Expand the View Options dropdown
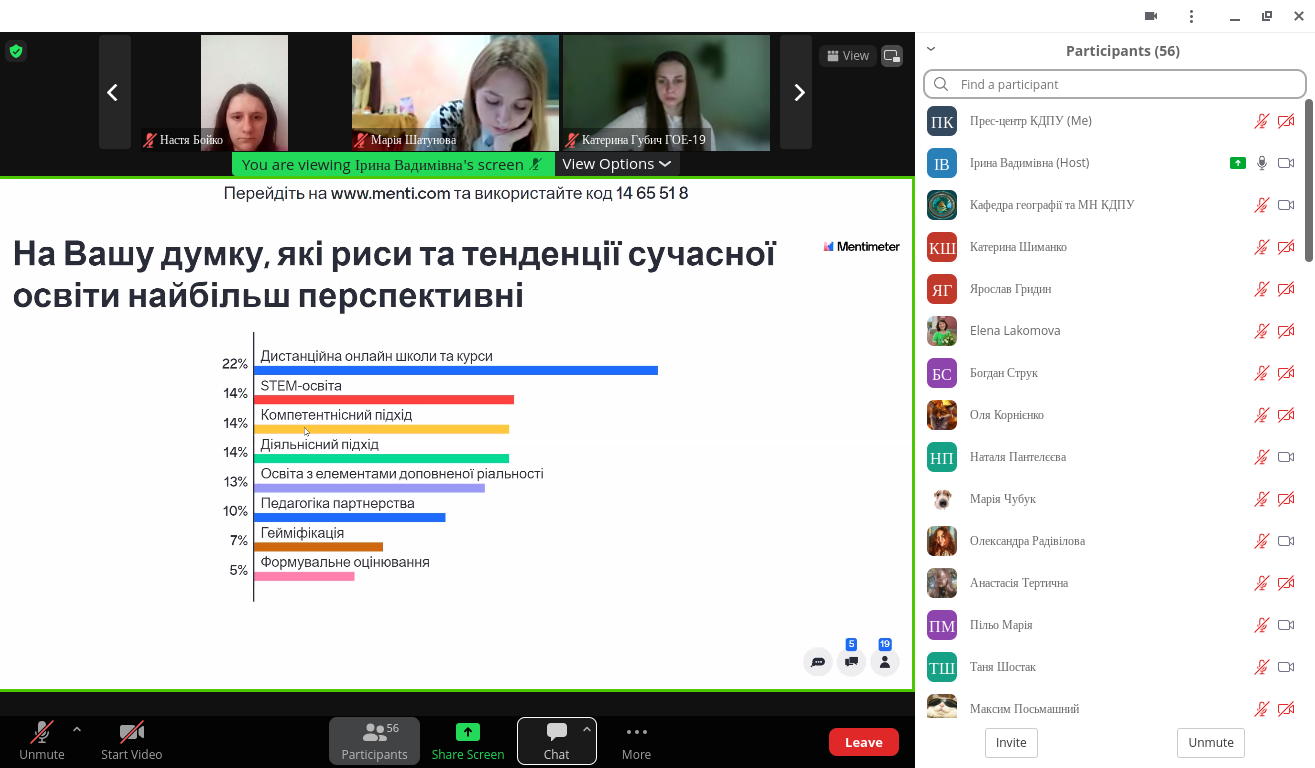The image size is (1315, 768). pyautogui.click(x=616, y=164)
